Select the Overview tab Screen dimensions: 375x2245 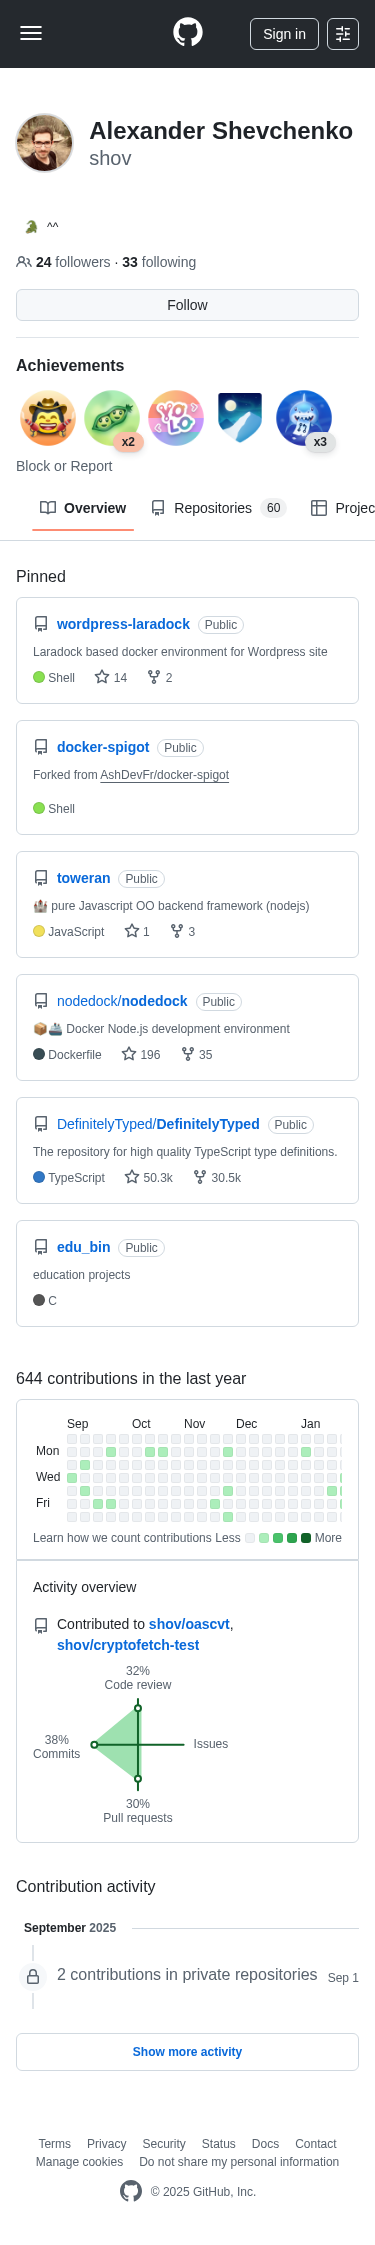(x=83, y=508)
